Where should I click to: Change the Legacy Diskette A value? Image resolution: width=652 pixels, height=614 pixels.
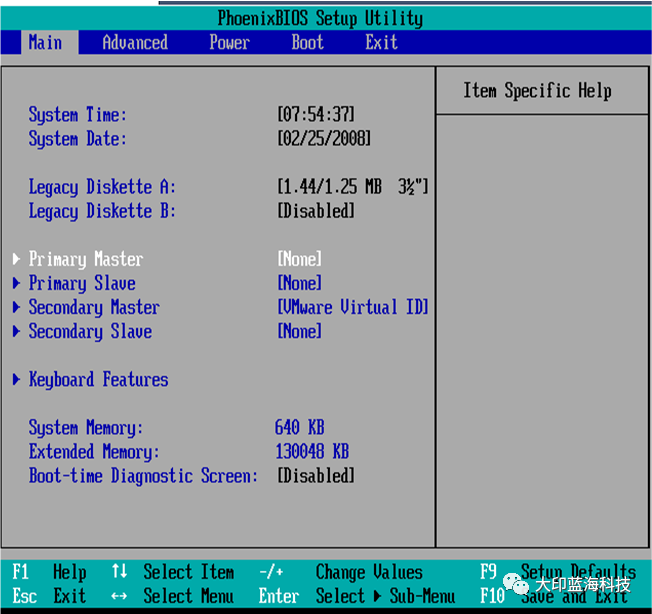click(353, 187)
